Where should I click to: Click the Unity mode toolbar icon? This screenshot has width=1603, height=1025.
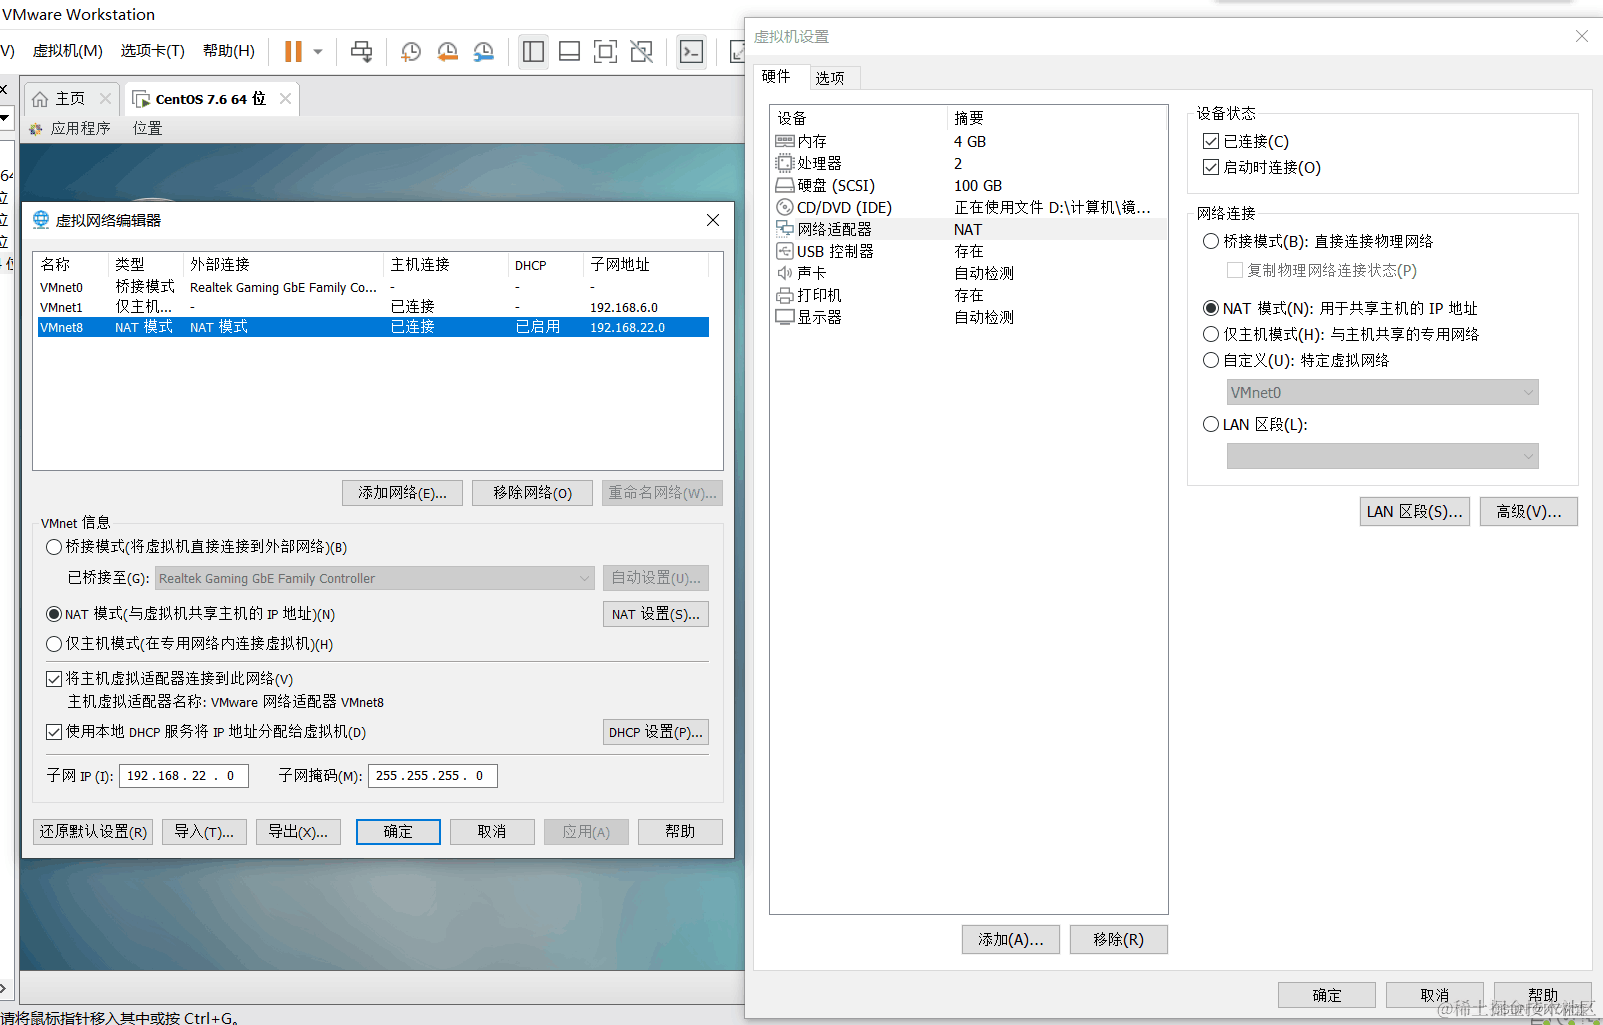coord(642,51)
